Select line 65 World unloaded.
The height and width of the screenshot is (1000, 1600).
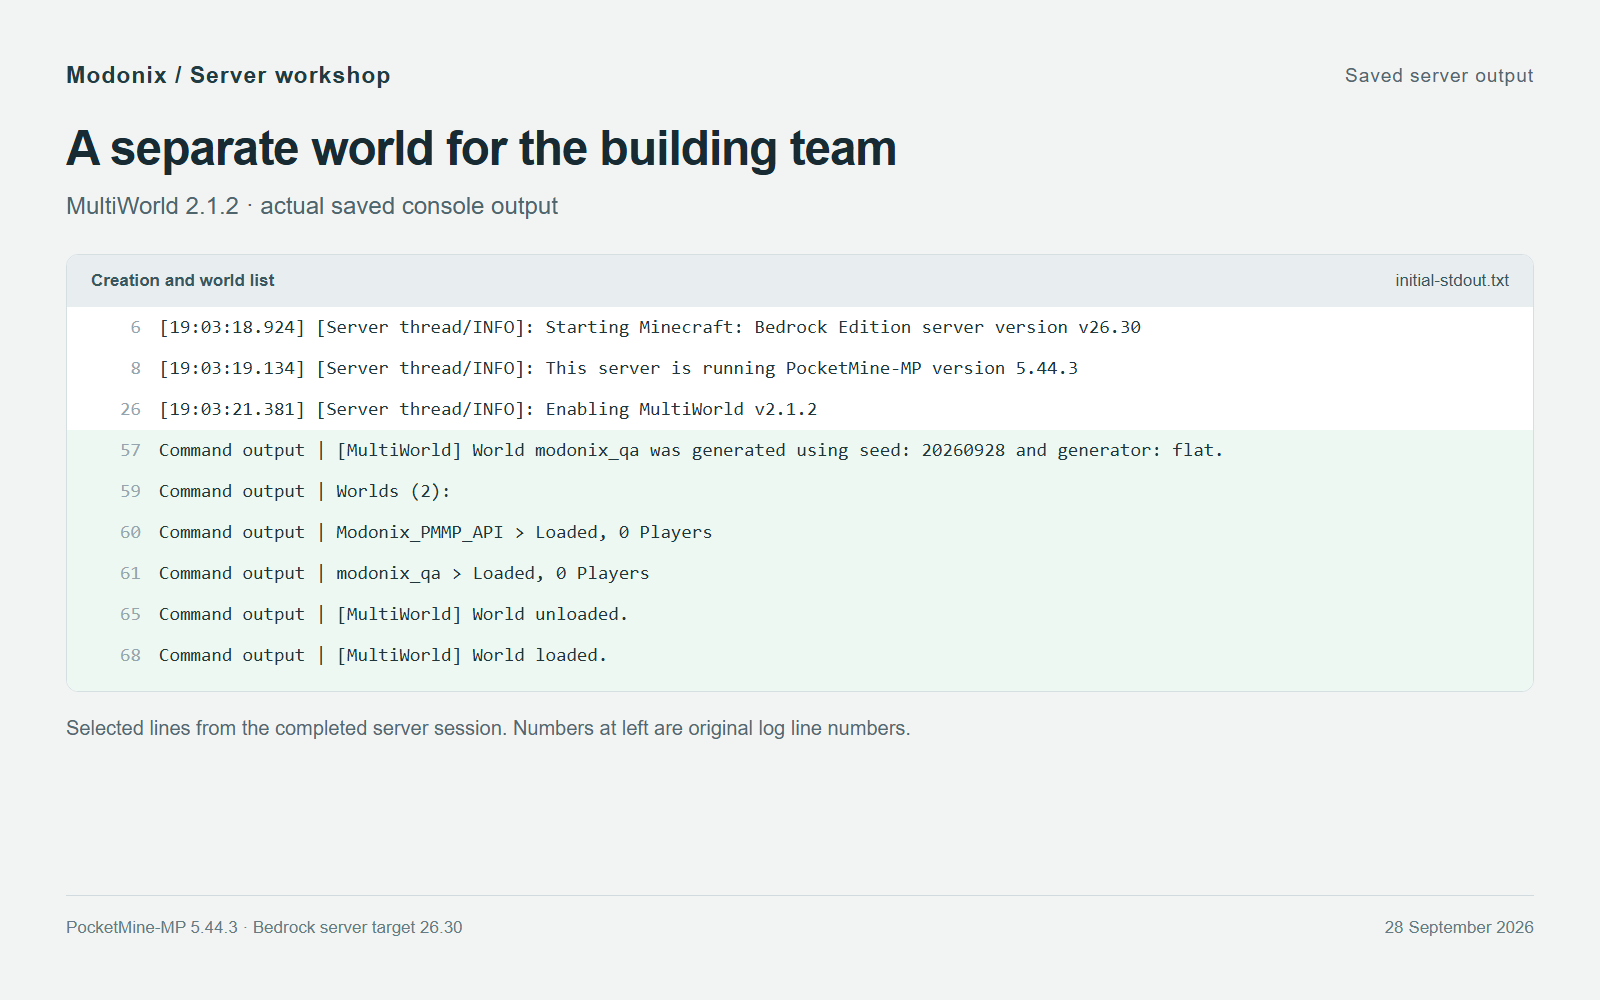(x=800, y=614)
